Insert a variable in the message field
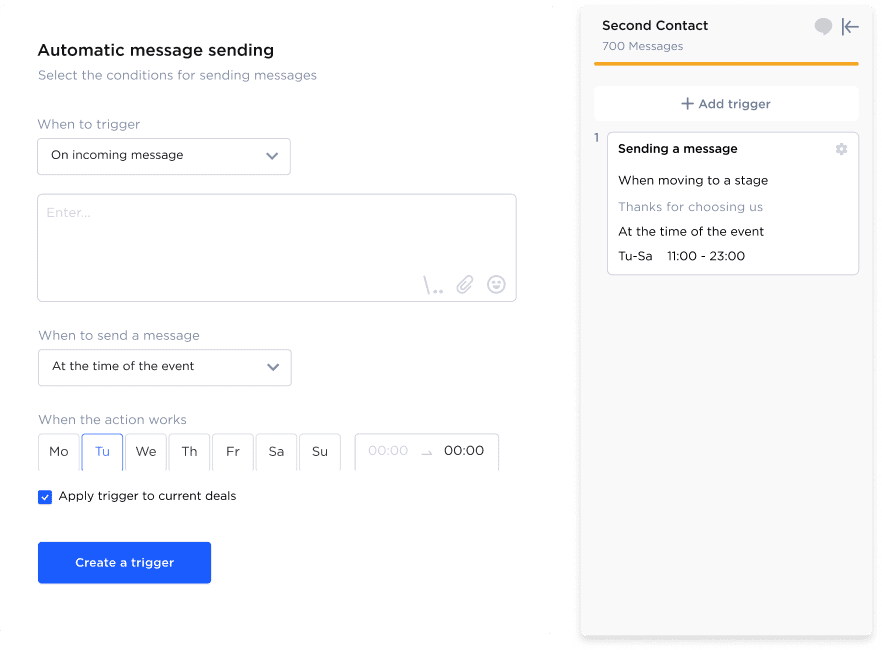Screen dimensions: 882x650 coord(434,284)
